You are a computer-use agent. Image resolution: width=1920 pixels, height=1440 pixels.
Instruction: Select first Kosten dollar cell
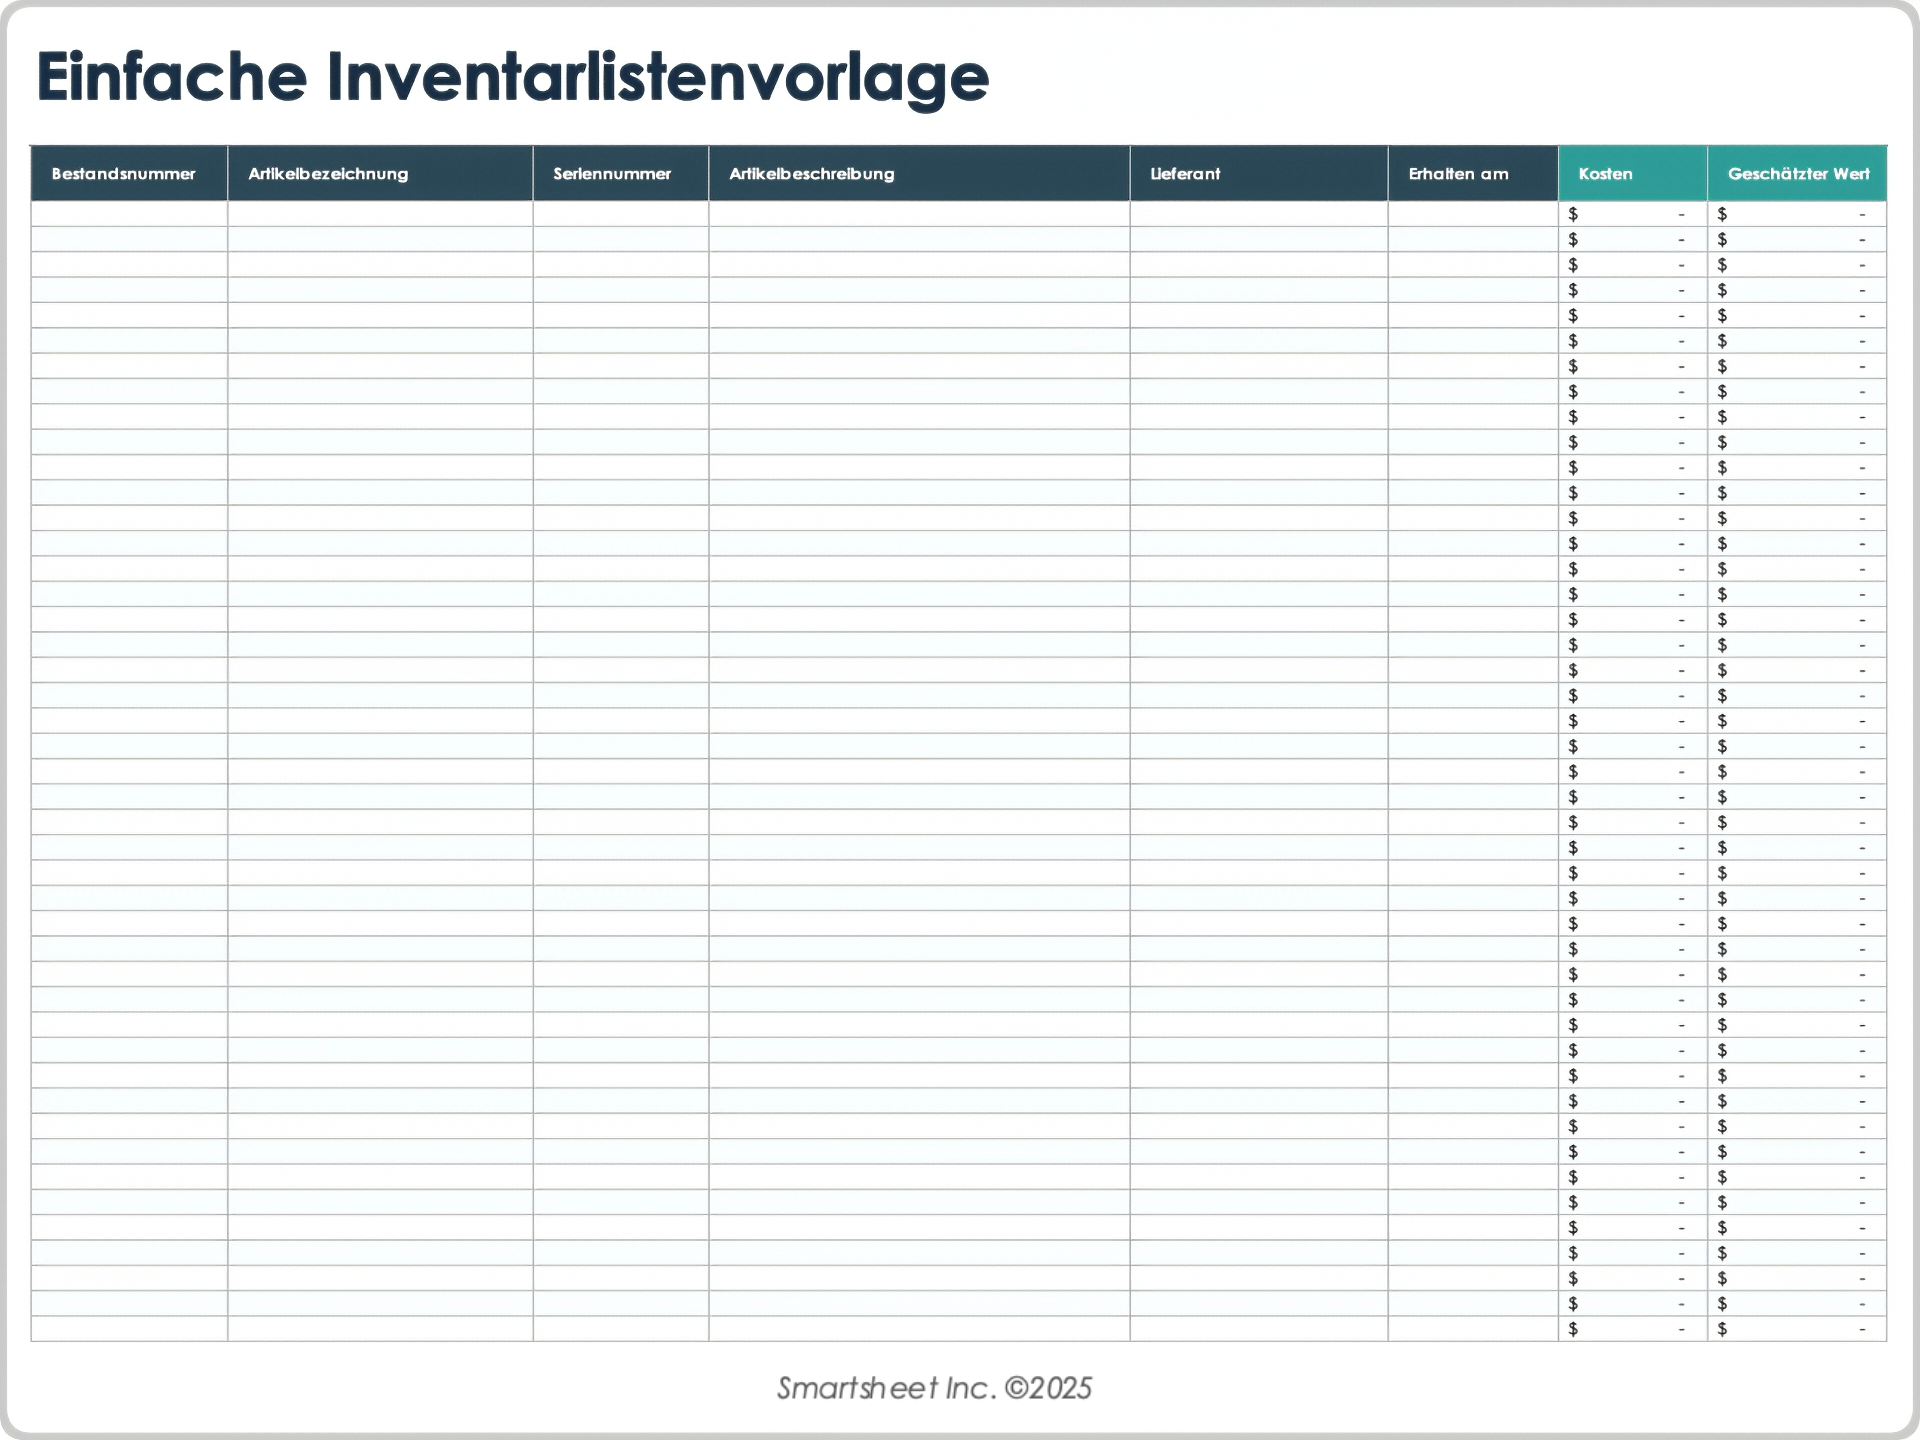click(x=1632, y=214)
